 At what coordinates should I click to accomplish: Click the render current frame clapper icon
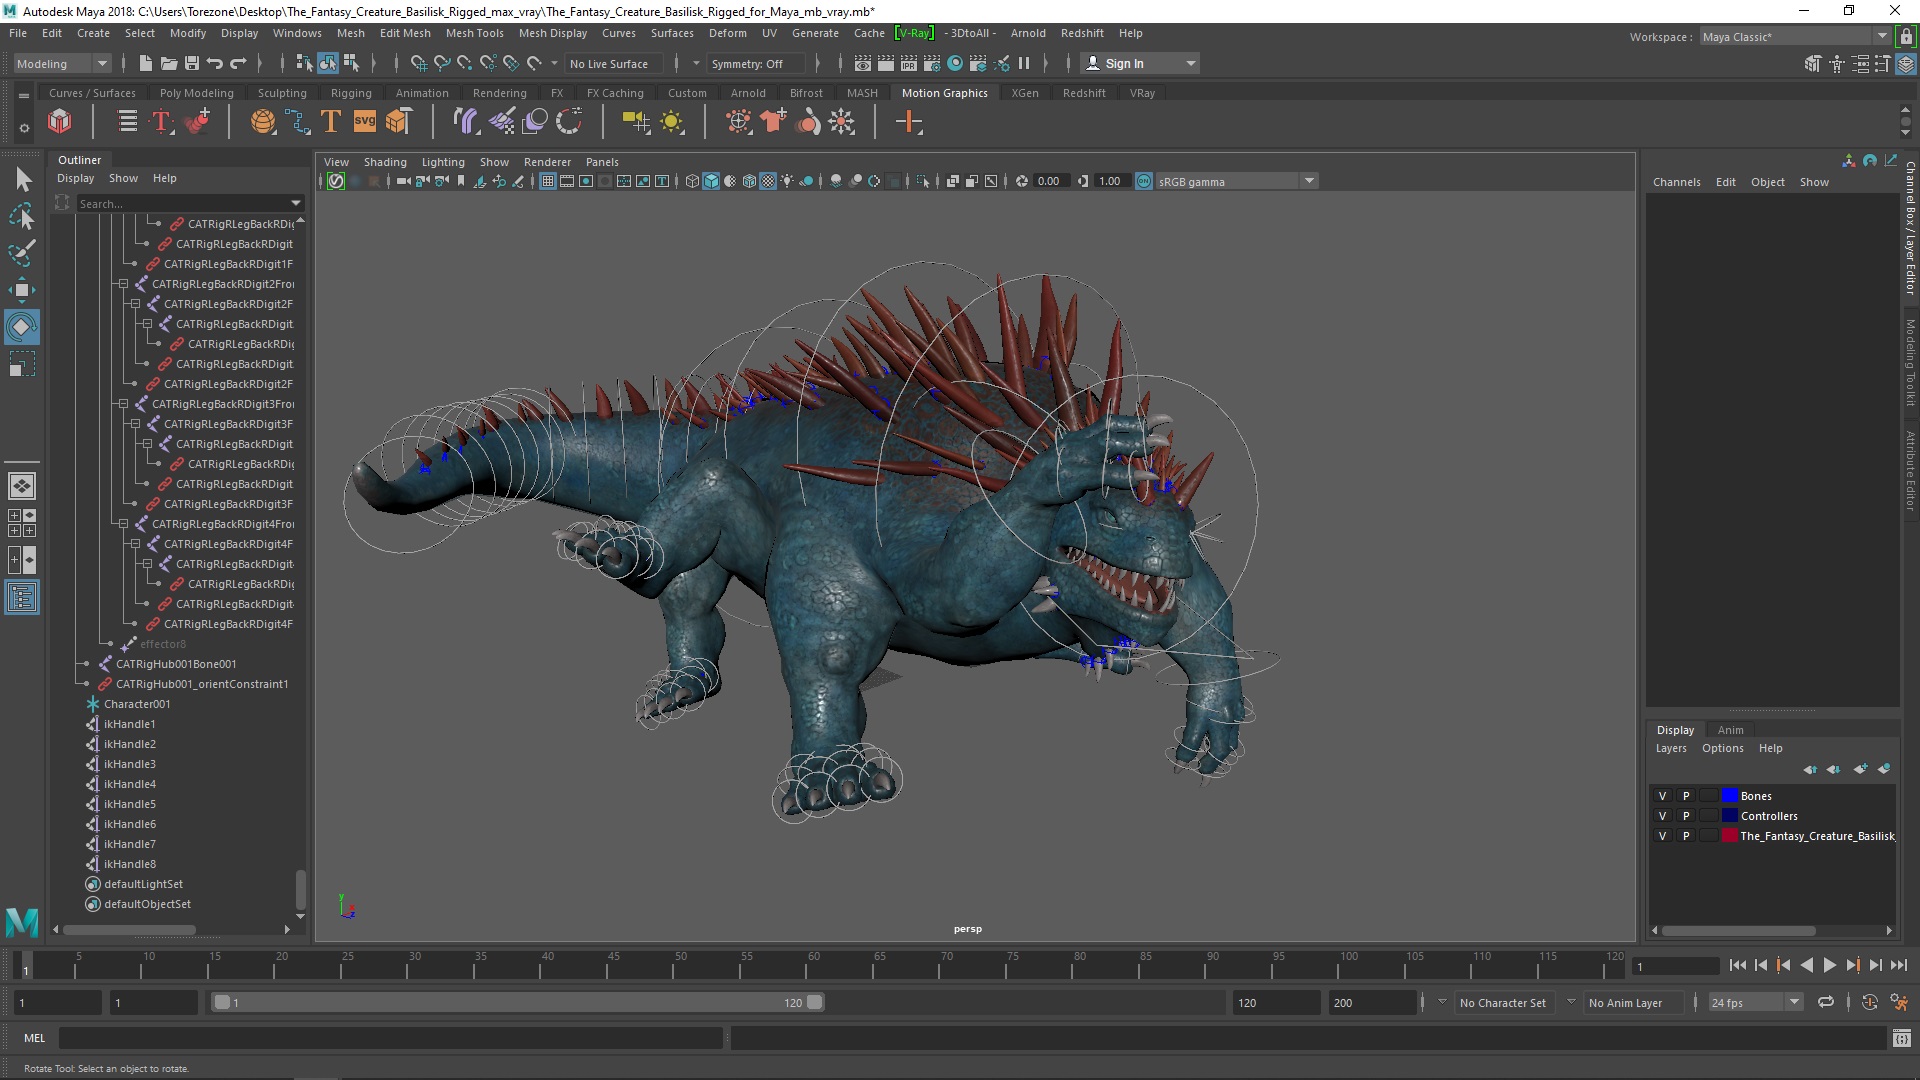(886, 63)
